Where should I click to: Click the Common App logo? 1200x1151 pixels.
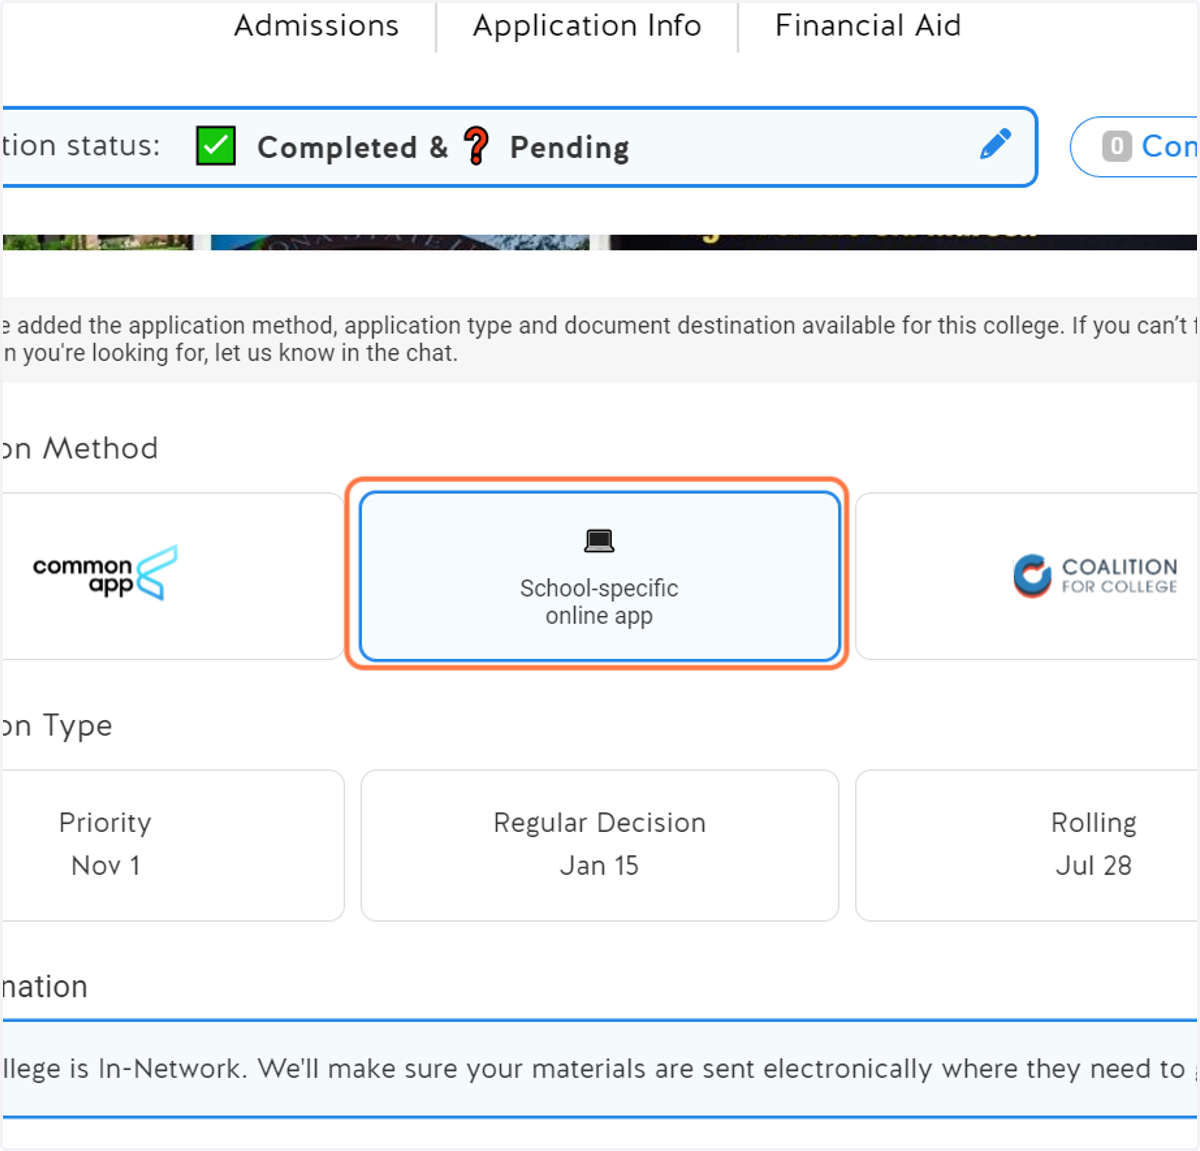(x=105, y=573)
